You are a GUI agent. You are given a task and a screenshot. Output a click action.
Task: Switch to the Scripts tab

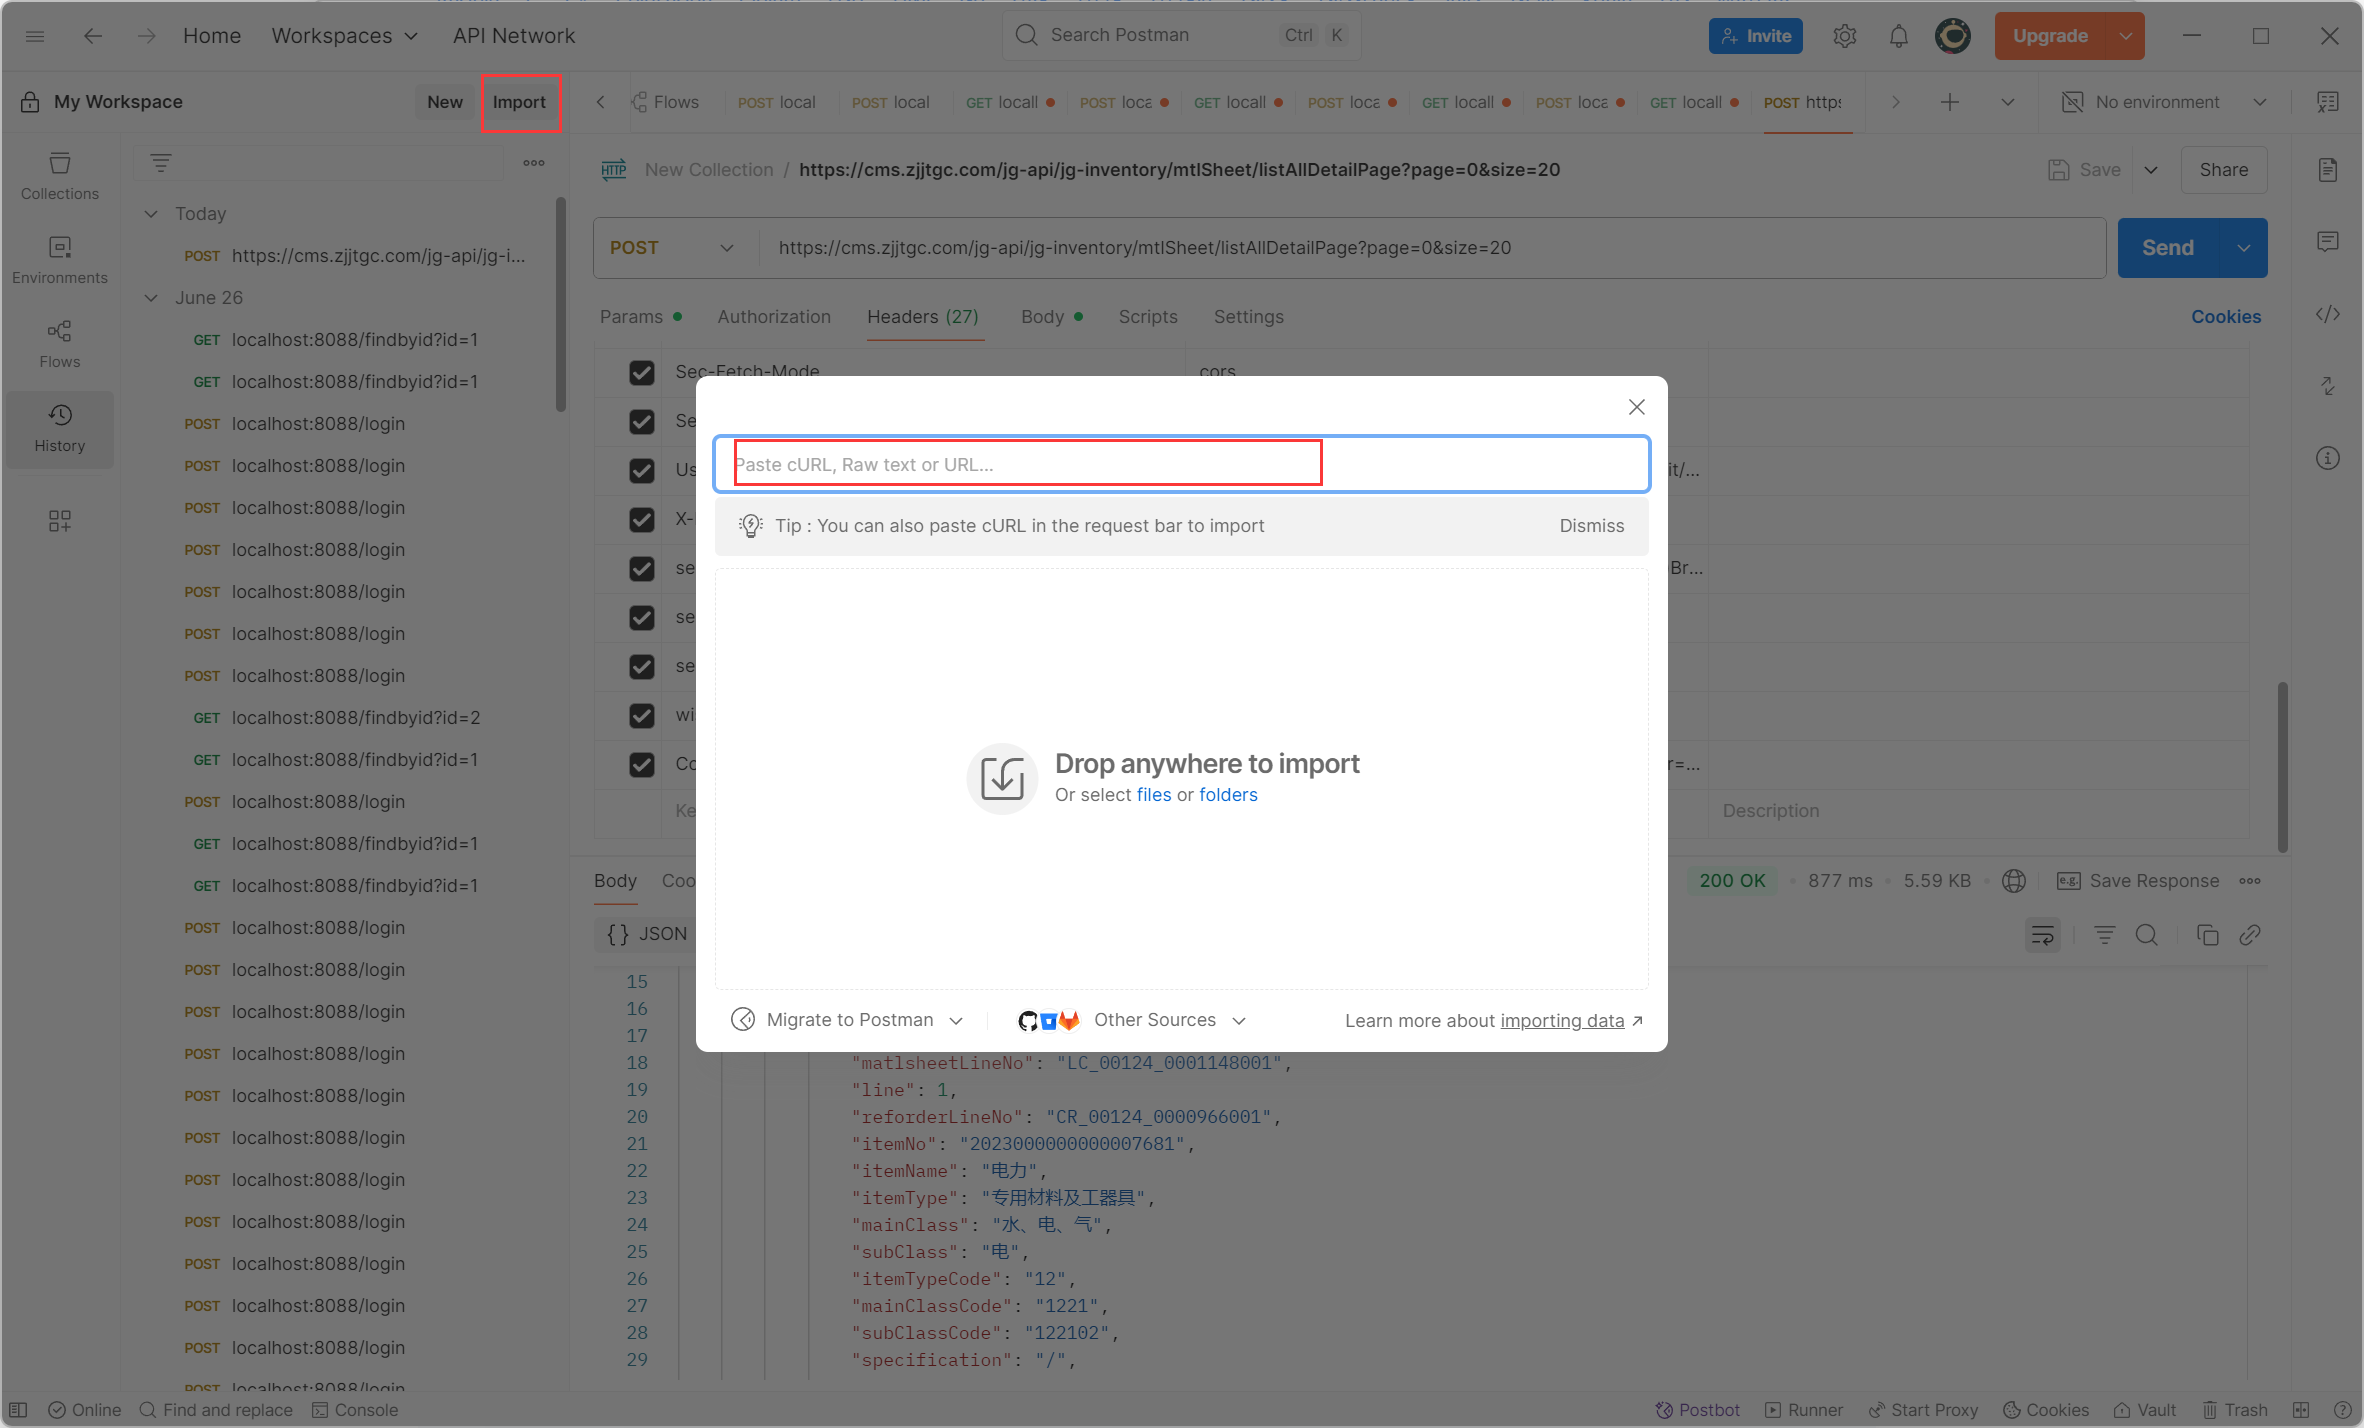click(1148, 317)
